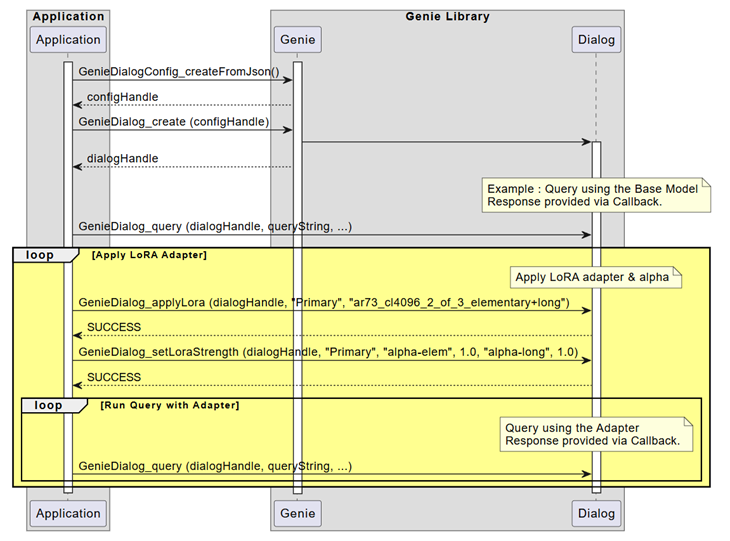Click the top Application participant box
Viewport: 730px width, 541px height.
[x=68, y=40]
